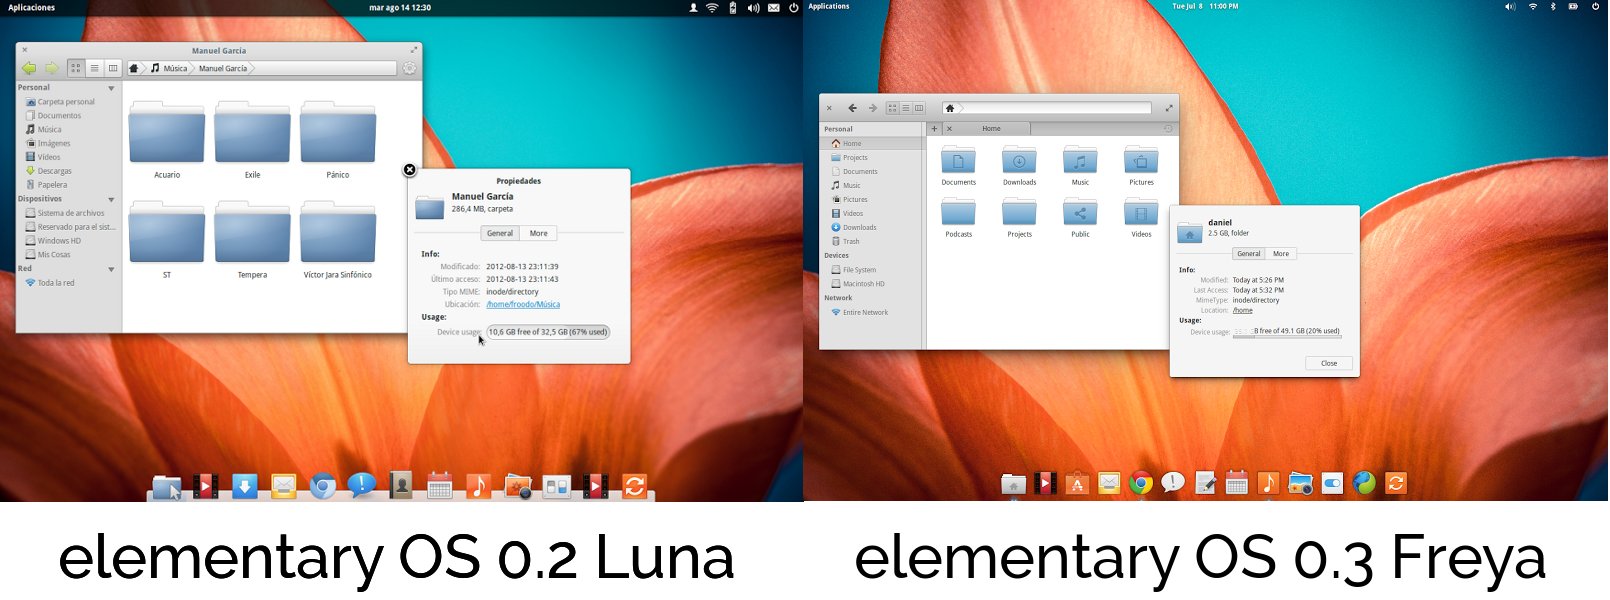The height and width of the screenshot is (600, 1610).
Task: Select General tab in daniel properties dialog
Action: pyautogui.click(x=1249, y=254)
